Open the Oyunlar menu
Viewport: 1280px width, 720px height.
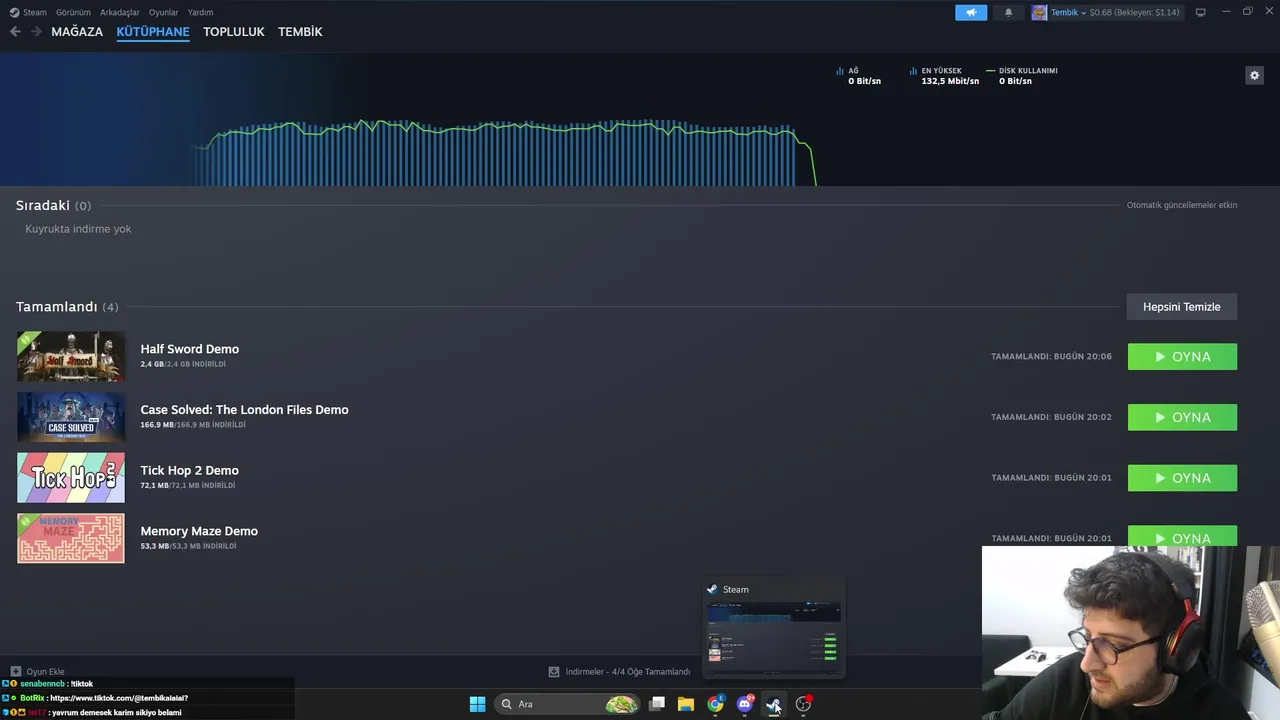163,12
